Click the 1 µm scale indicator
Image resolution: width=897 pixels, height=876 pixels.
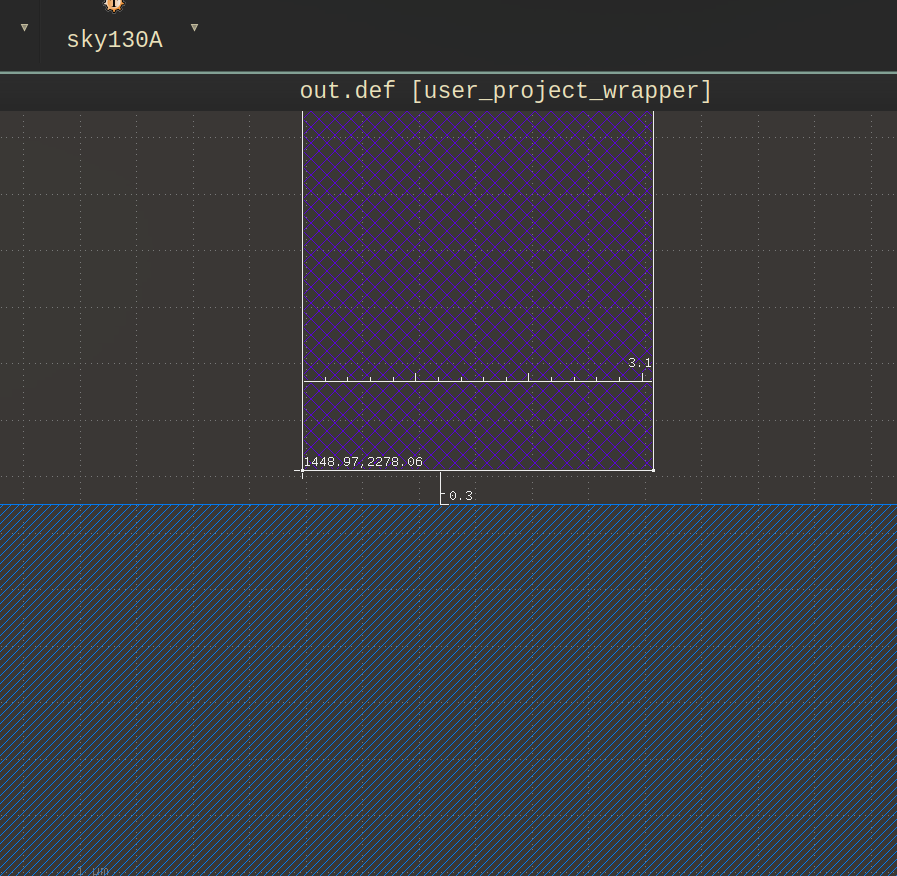tap(91, 870)
